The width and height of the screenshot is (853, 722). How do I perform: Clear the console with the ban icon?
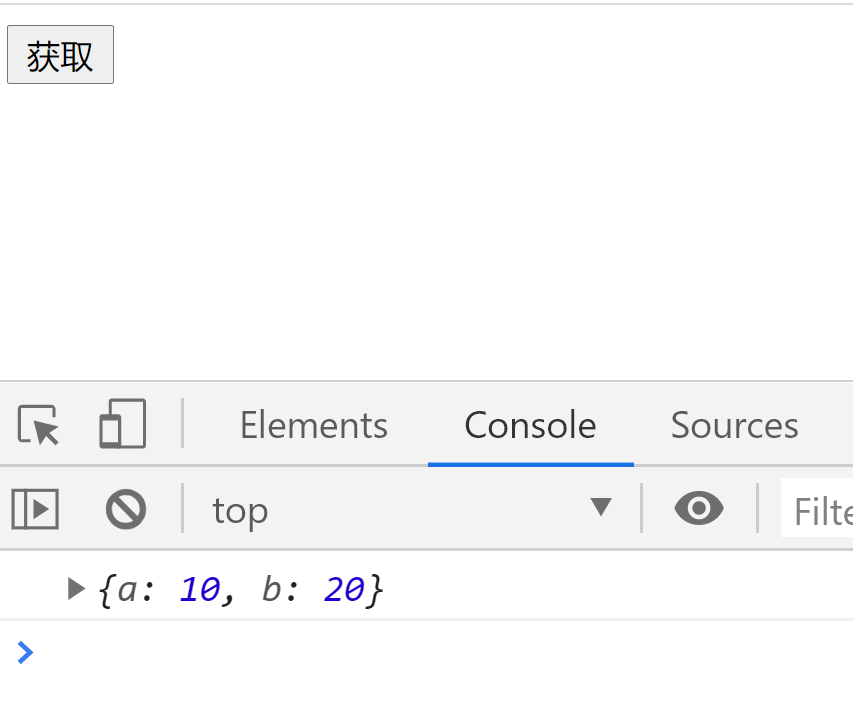click(x=126, y=509)
